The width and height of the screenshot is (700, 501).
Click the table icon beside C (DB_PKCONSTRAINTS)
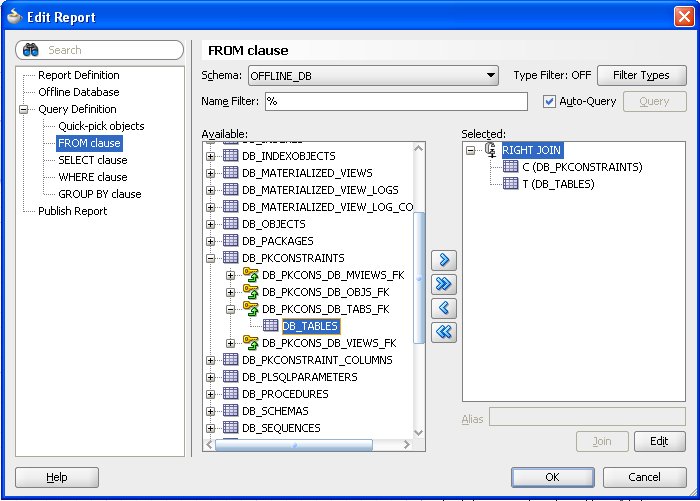point(510,167)
